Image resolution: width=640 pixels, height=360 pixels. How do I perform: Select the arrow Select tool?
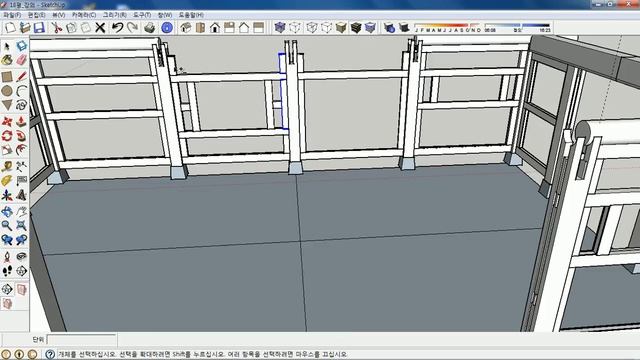click(x=7, y=46)
